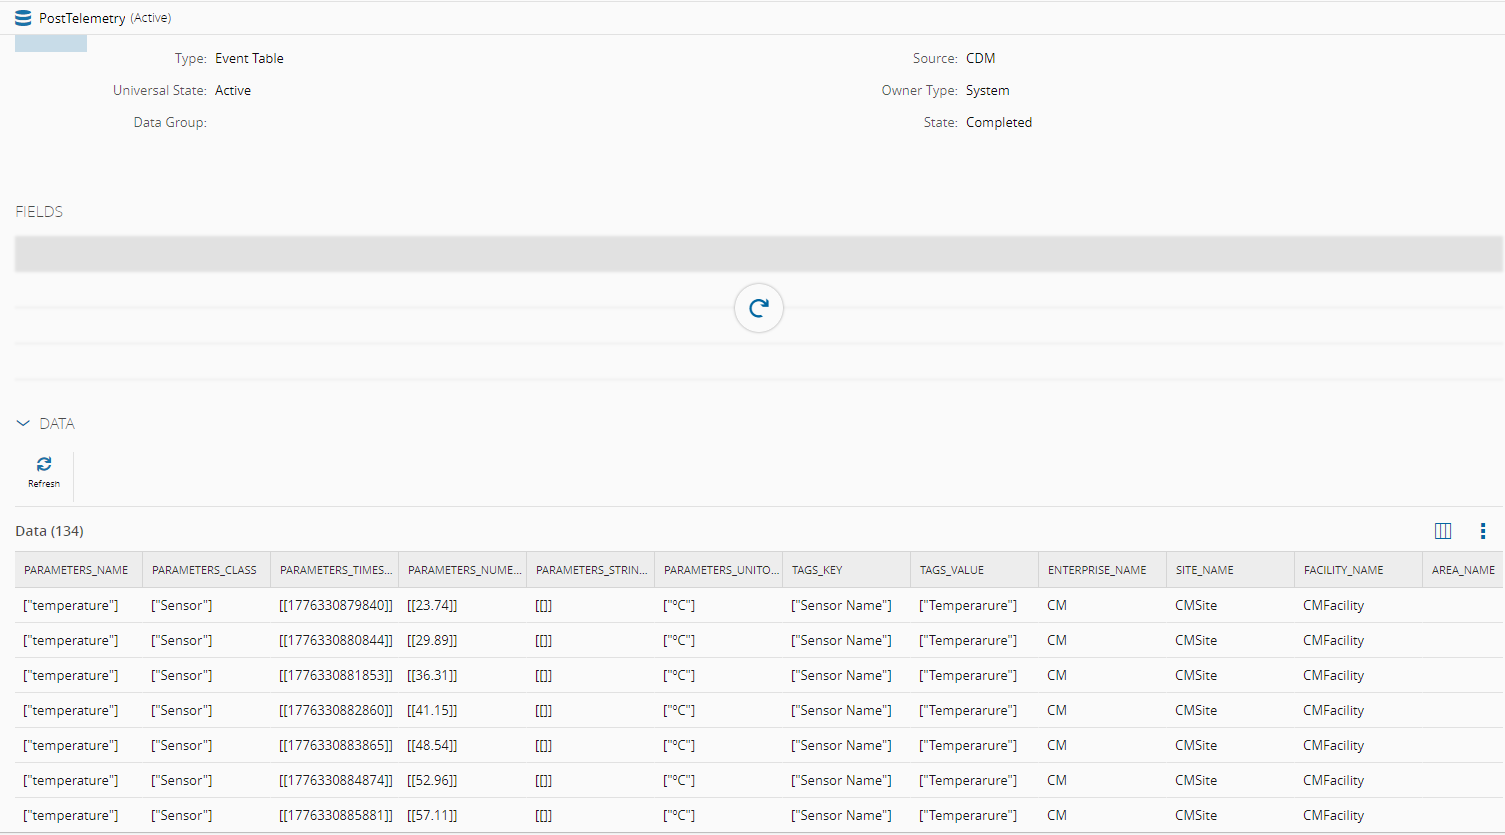
Task: Click the Refresh icon in the DATA section
Action: (x=43, y=466)
